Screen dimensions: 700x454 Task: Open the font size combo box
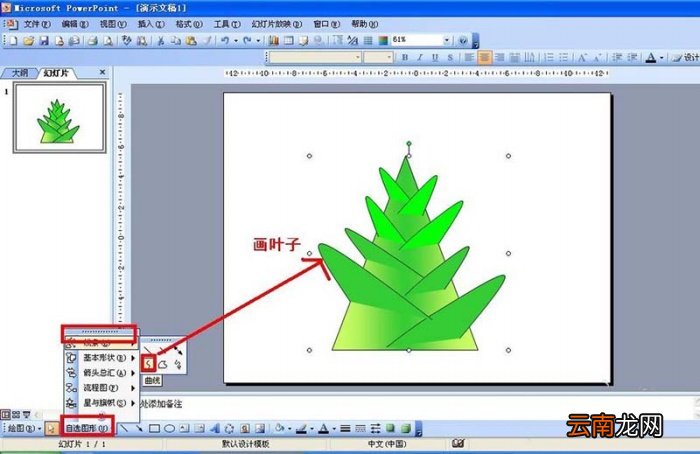point(378,57)
